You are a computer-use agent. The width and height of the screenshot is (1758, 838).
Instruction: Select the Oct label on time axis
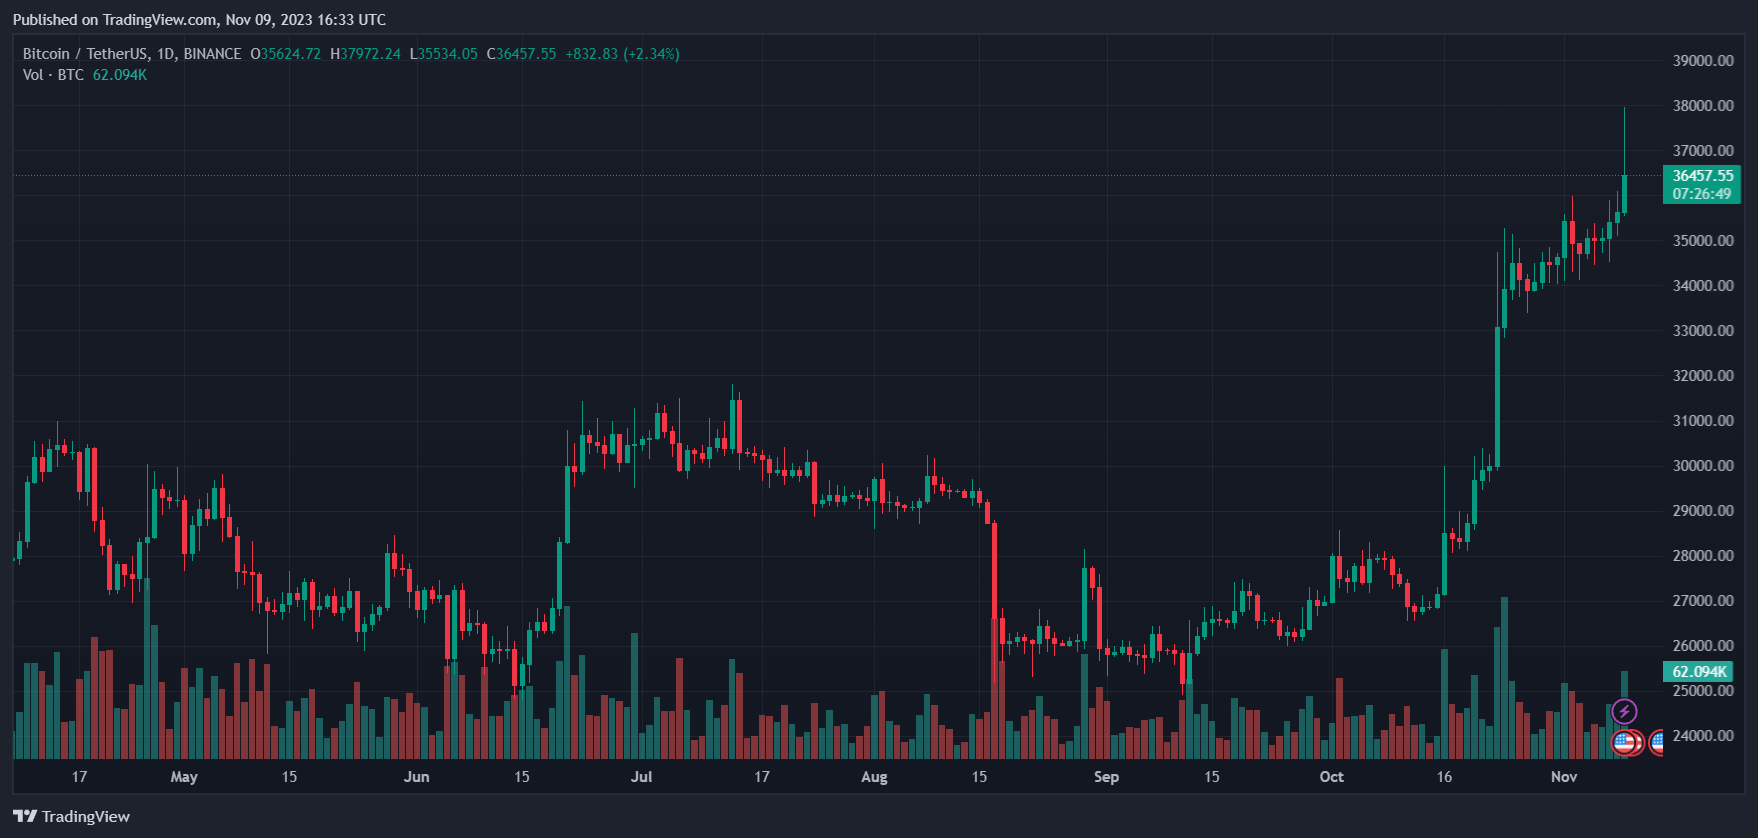[1331, 776]
